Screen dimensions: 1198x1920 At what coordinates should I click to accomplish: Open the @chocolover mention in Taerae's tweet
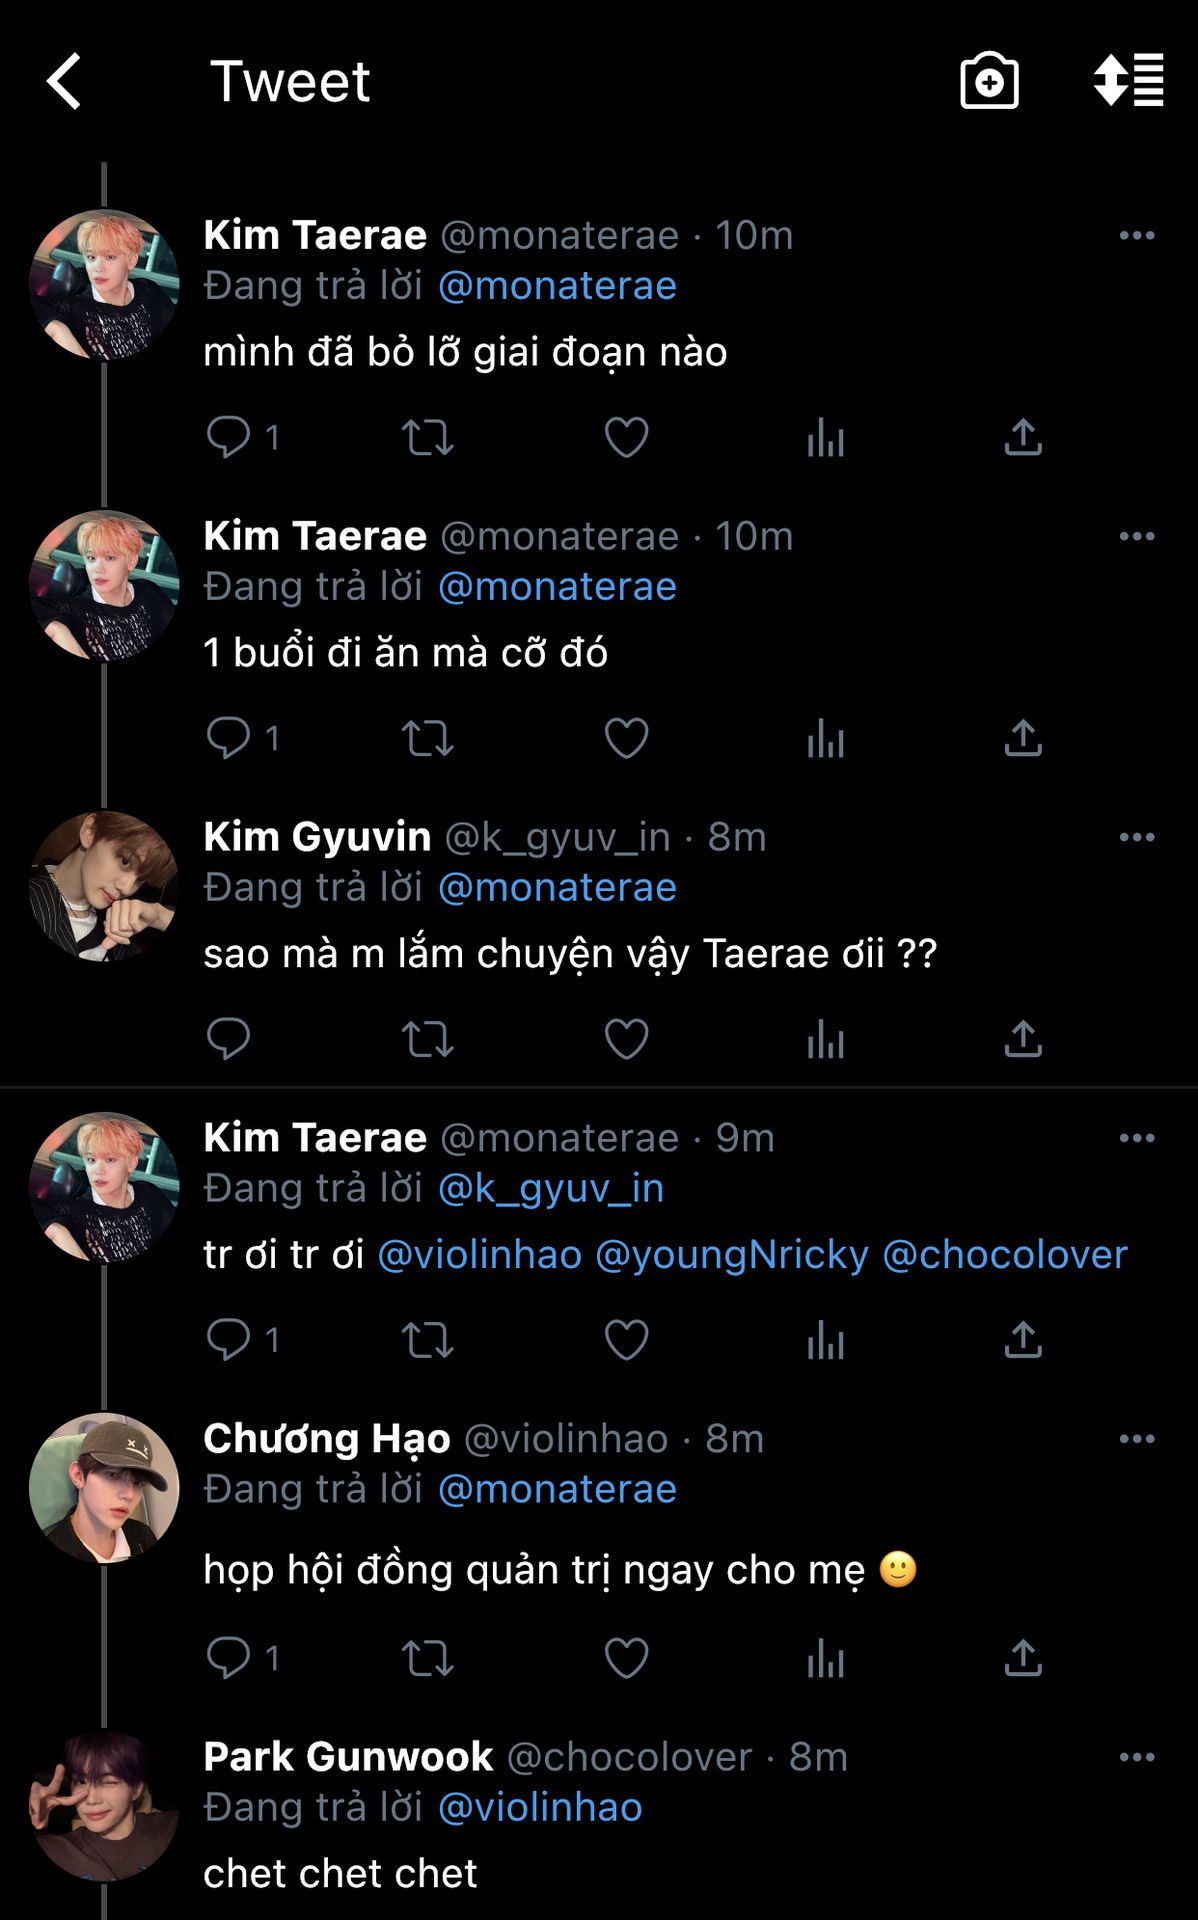(x=1005, y=1255)
